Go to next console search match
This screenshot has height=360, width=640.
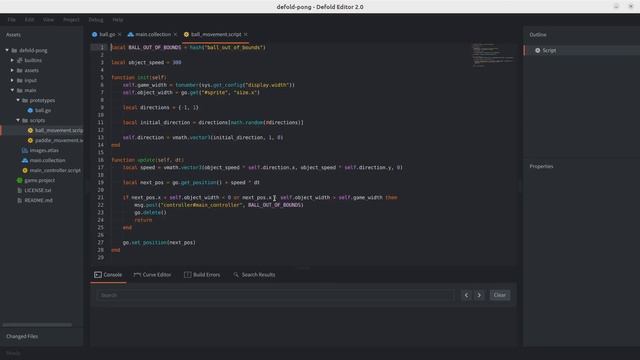tap(479, 295)
